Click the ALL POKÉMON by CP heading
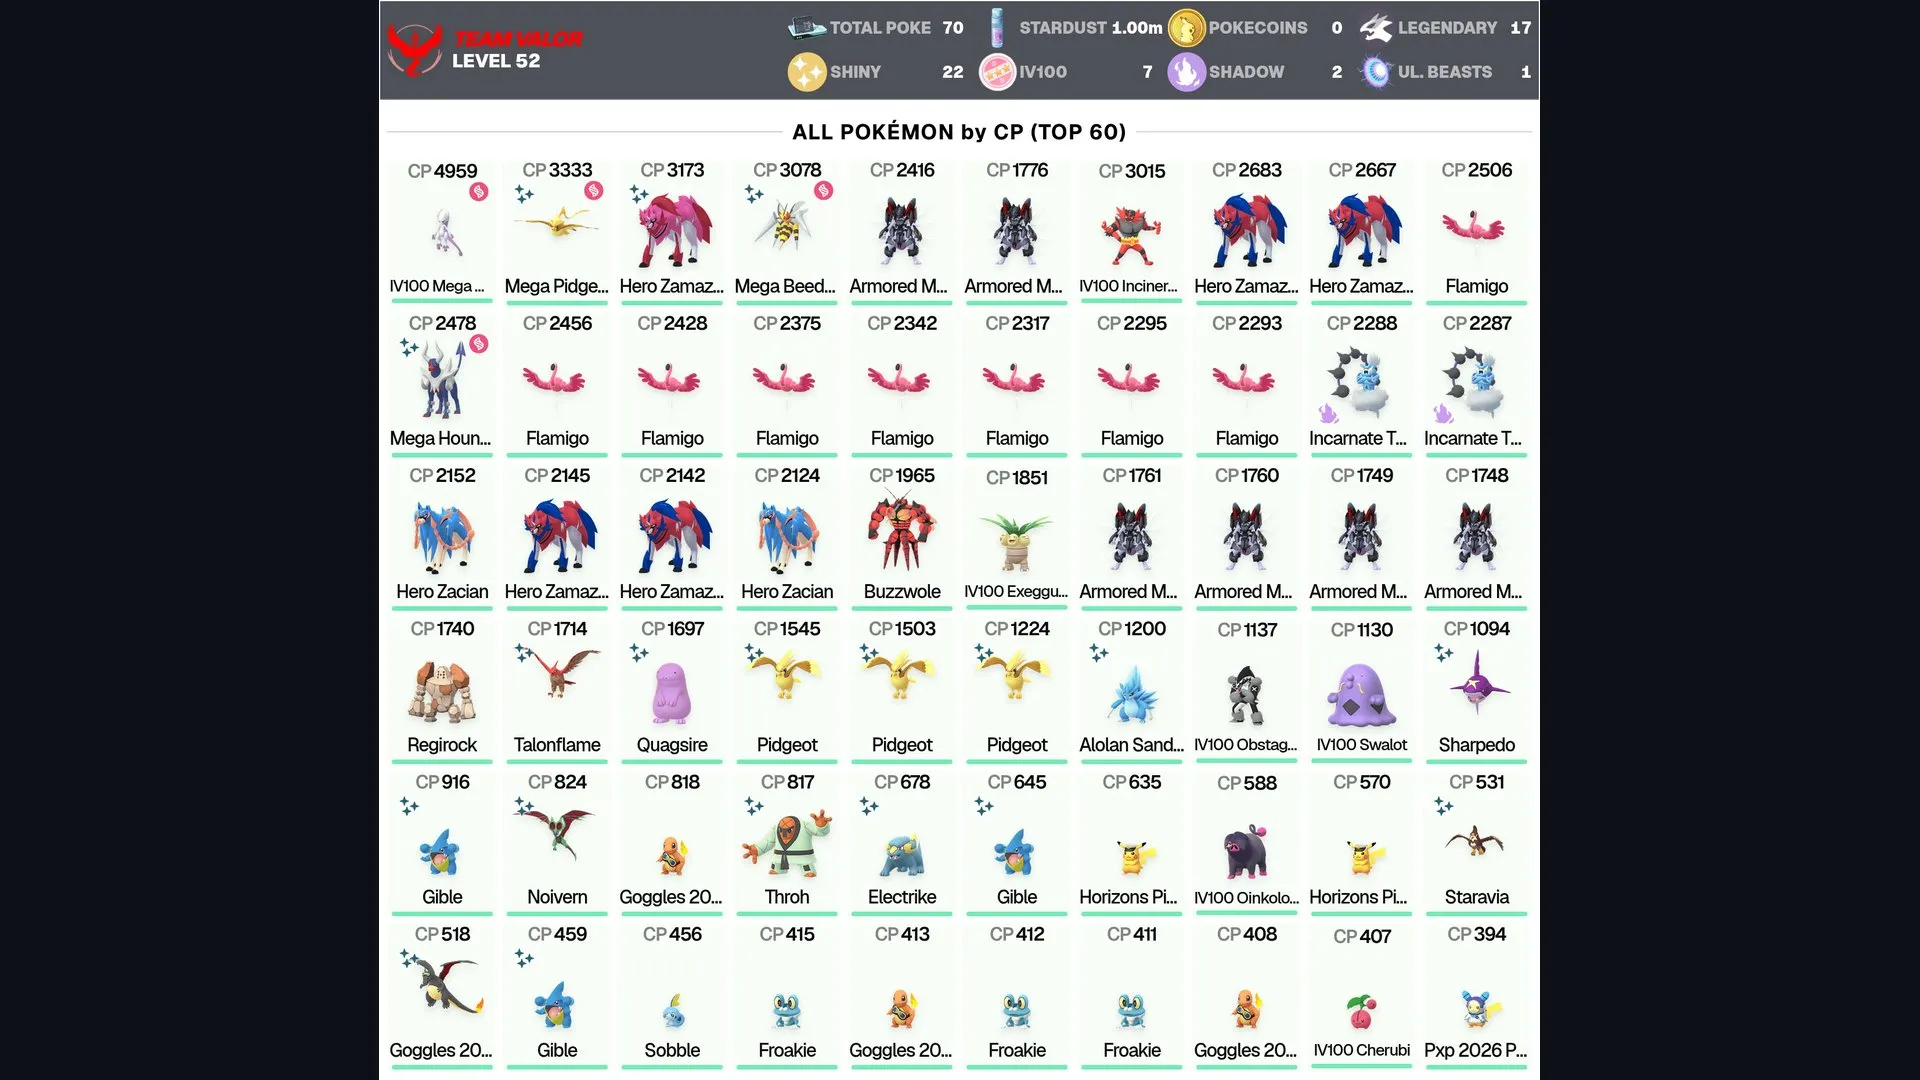This screenshot has height=1080, width=1920. point(959,132)
